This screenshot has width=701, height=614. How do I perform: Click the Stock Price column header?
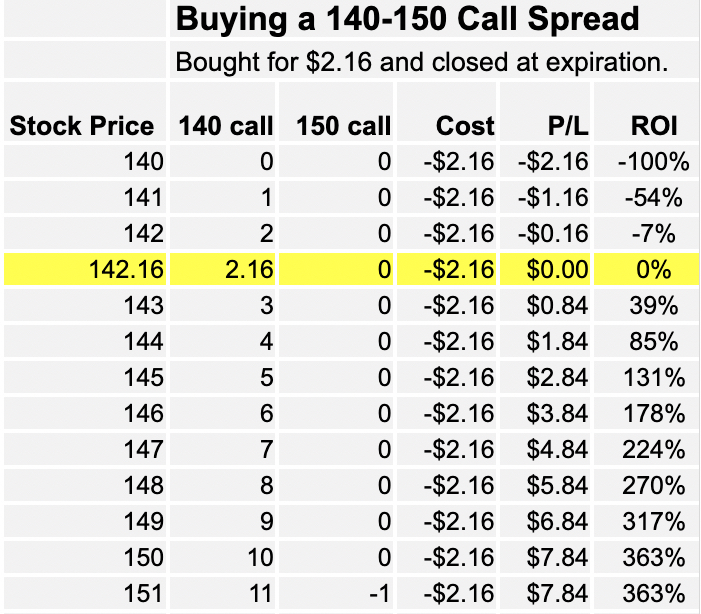point(82,126)
